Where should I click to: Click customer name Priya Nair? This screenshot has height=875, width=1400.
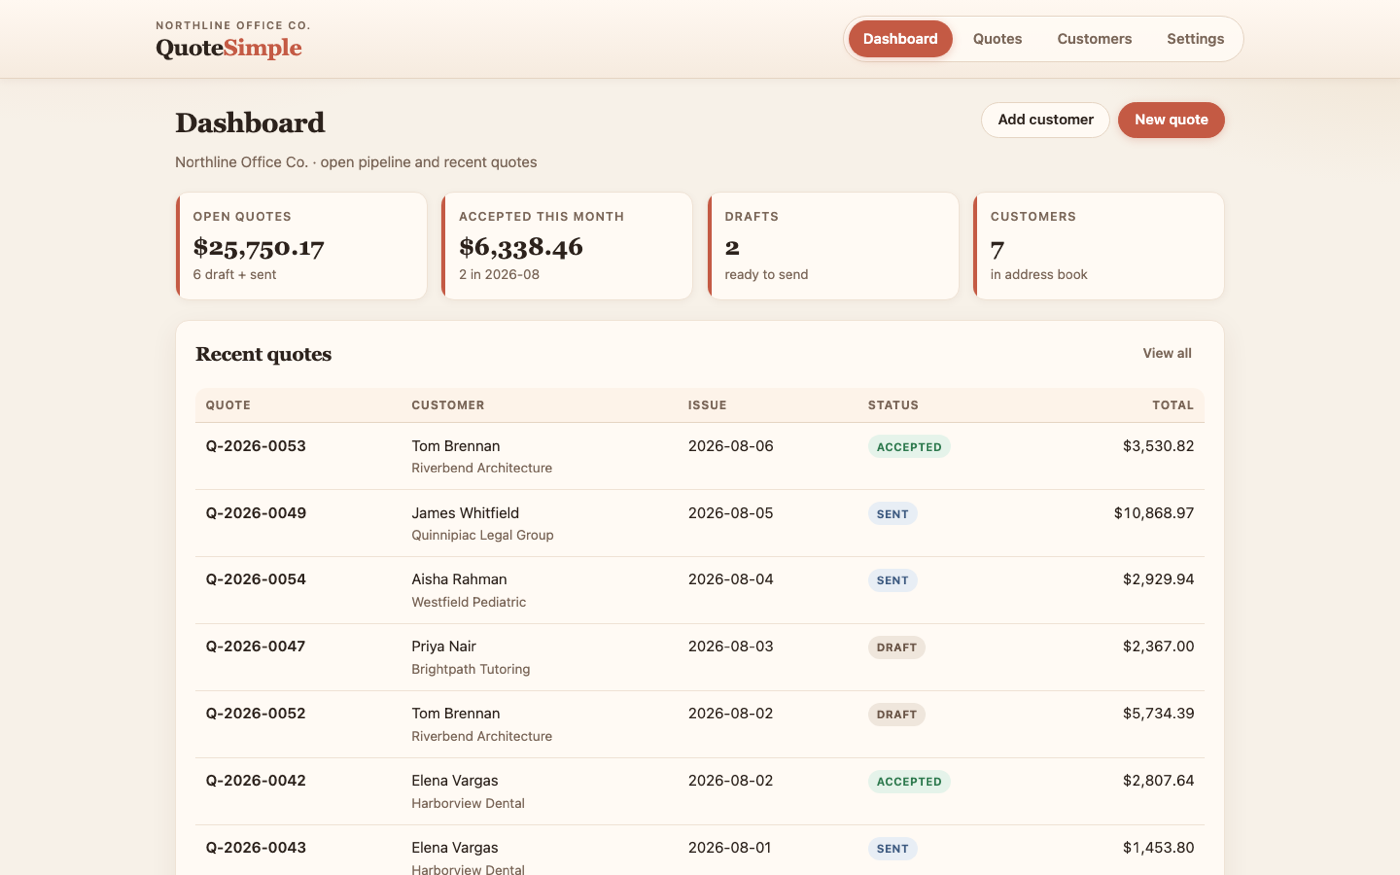pyautogui.click(x=443, y=646)
